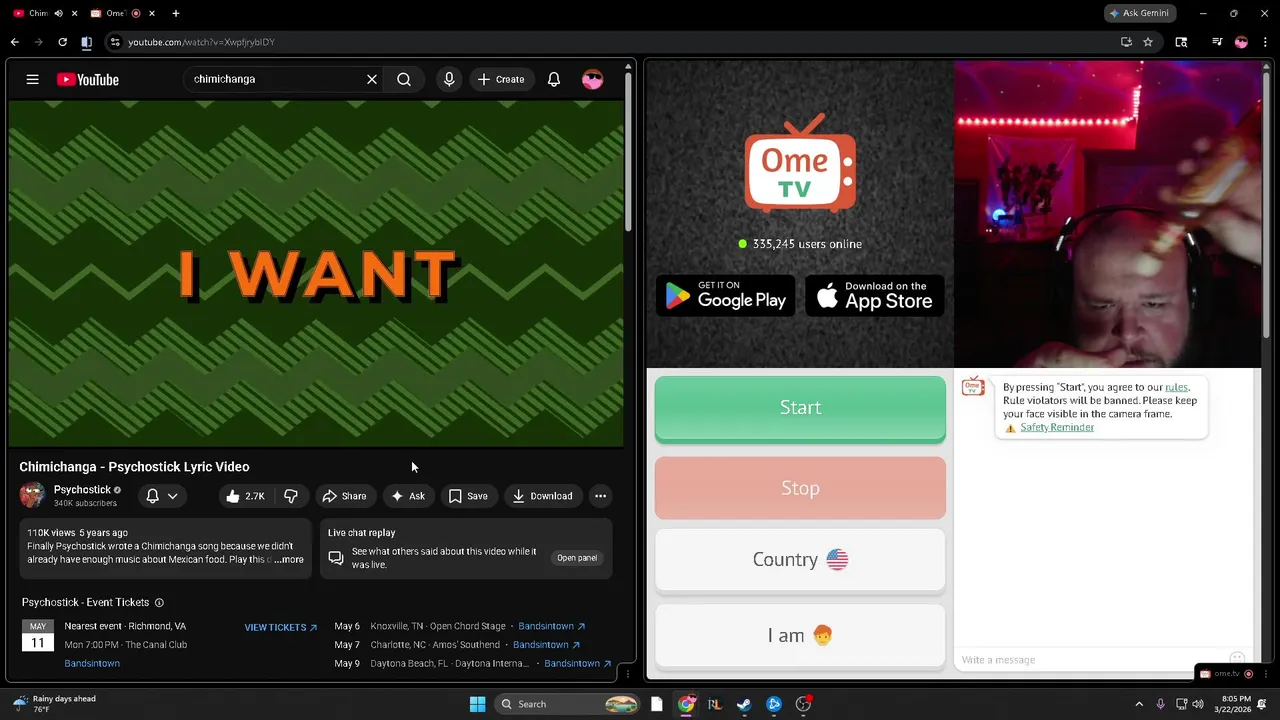Go to the YouTube home logo
The height and width of the screenshot is (720, 1280).
[88, 79]
